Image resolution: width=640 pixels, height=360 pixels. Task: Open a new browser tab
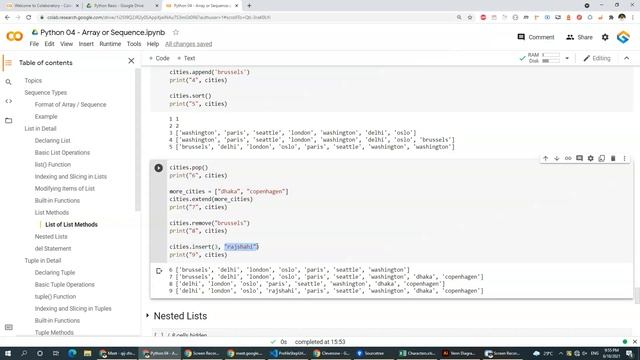249,6
